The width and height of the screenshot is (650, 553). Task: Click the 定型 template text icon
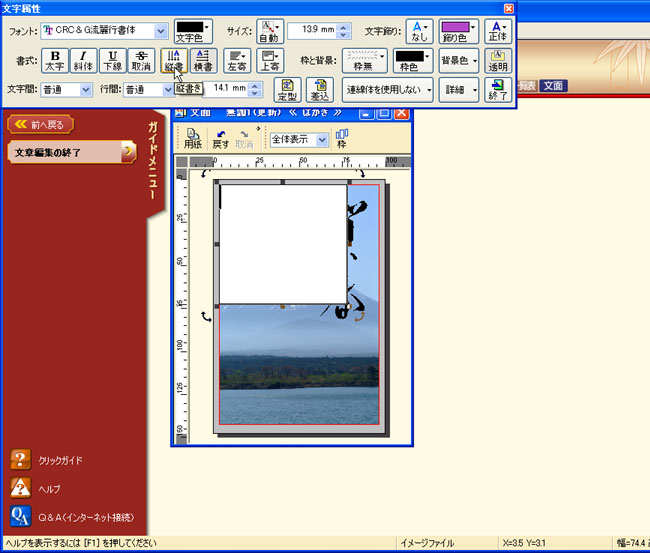pos(287,89)
